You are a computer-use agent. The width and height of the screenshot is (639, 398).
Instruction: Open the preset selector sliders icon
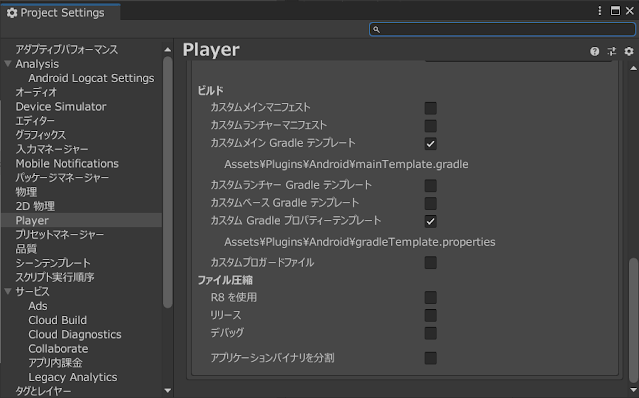coord(612,51)
